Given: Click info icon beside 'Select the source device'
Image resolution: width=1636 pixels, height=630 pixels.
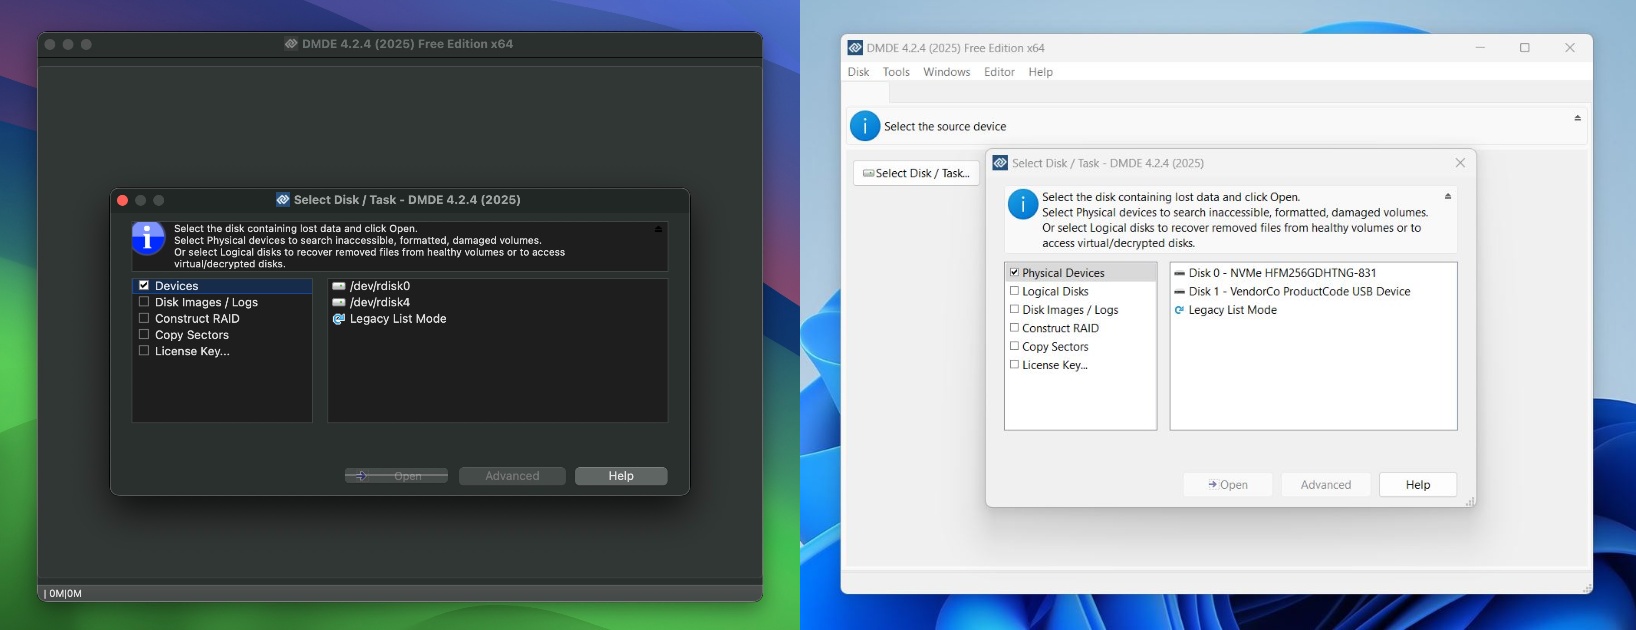Looking at the screenshot, I should [865, 126].
